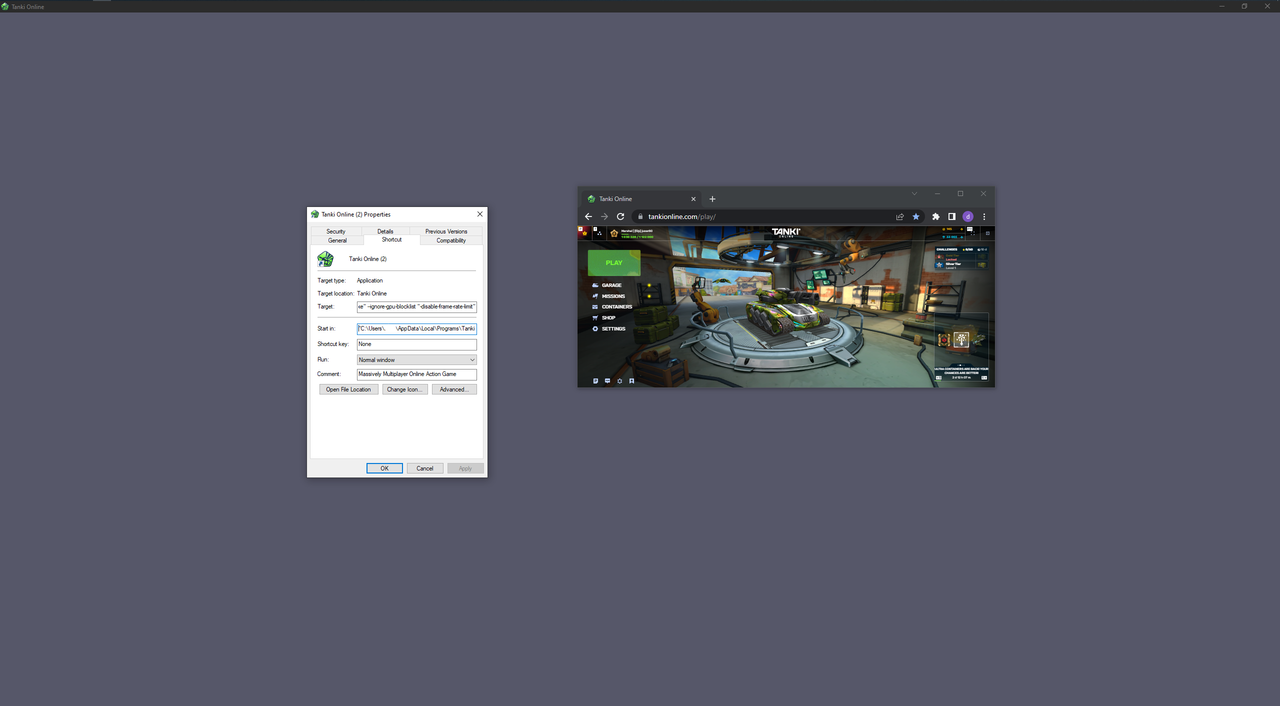Click the CHALLENGES panel header
1280x706 pixels.
pos(962,249)
